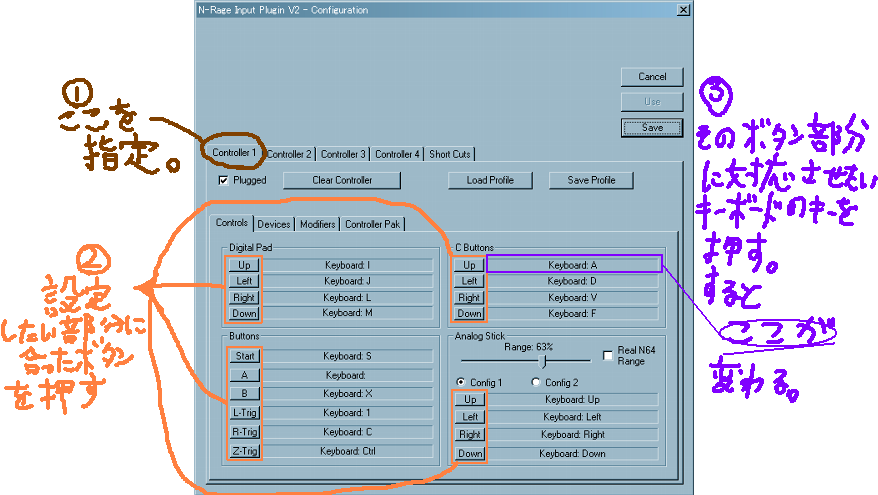Click the A button mapping

245,375
